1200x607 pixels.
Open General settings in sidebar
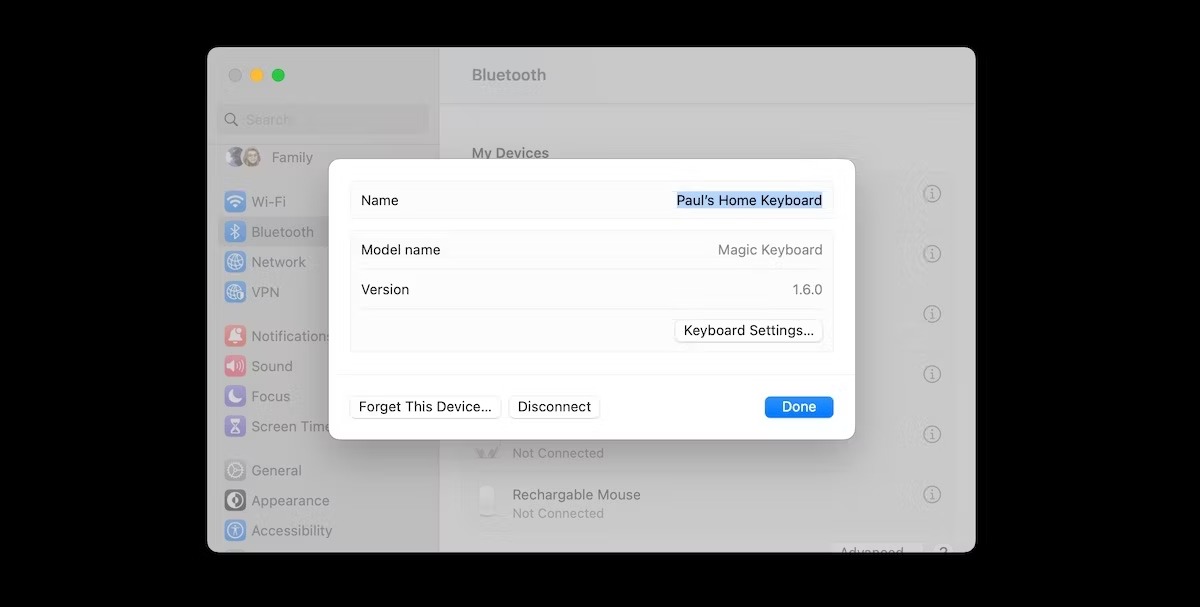pyautogui.click(x=263, y=470)
